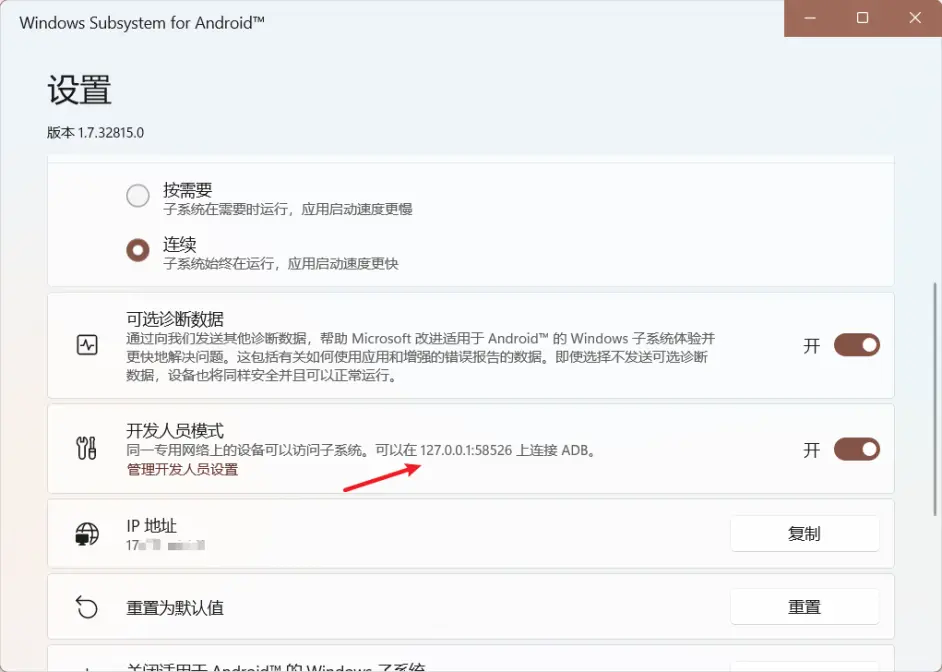Turn off the 开发人员模式 switch
Screen dimensions: 942x672
pyautogui.click(x=857, y=449)
